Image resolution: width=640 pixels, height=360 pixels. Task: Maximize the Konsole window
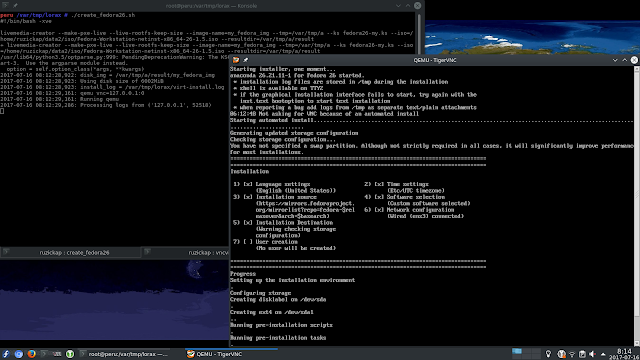(x=408, y=5)
